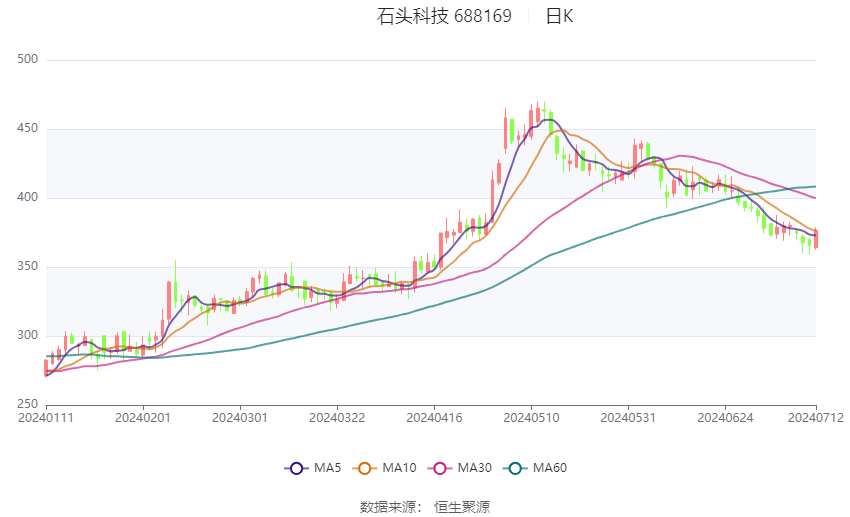Click the chart title 石头科技 688169

[x=444, y=16]
